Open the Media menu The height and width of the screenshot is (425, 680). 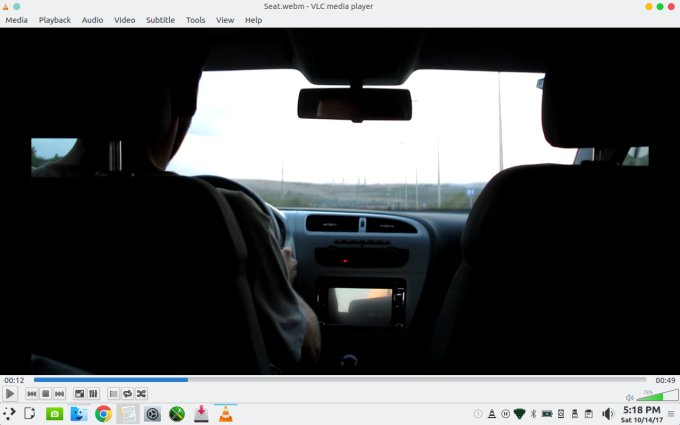tap(16, 20)
